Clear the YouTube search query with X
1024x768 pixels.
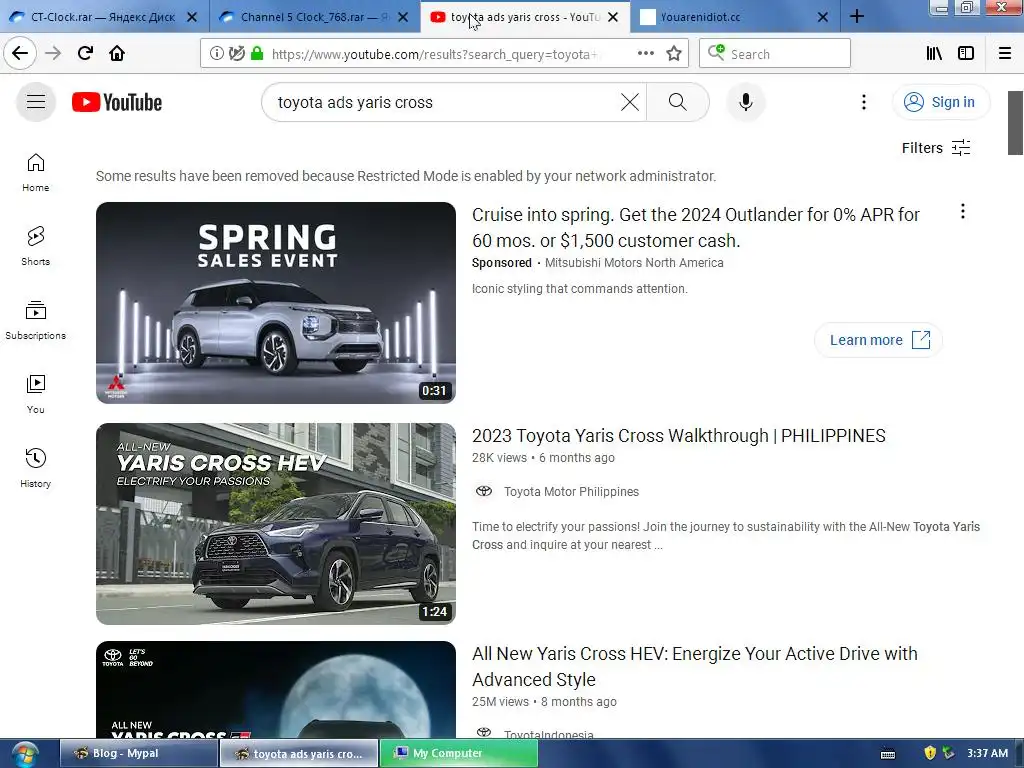pos(630,102)
